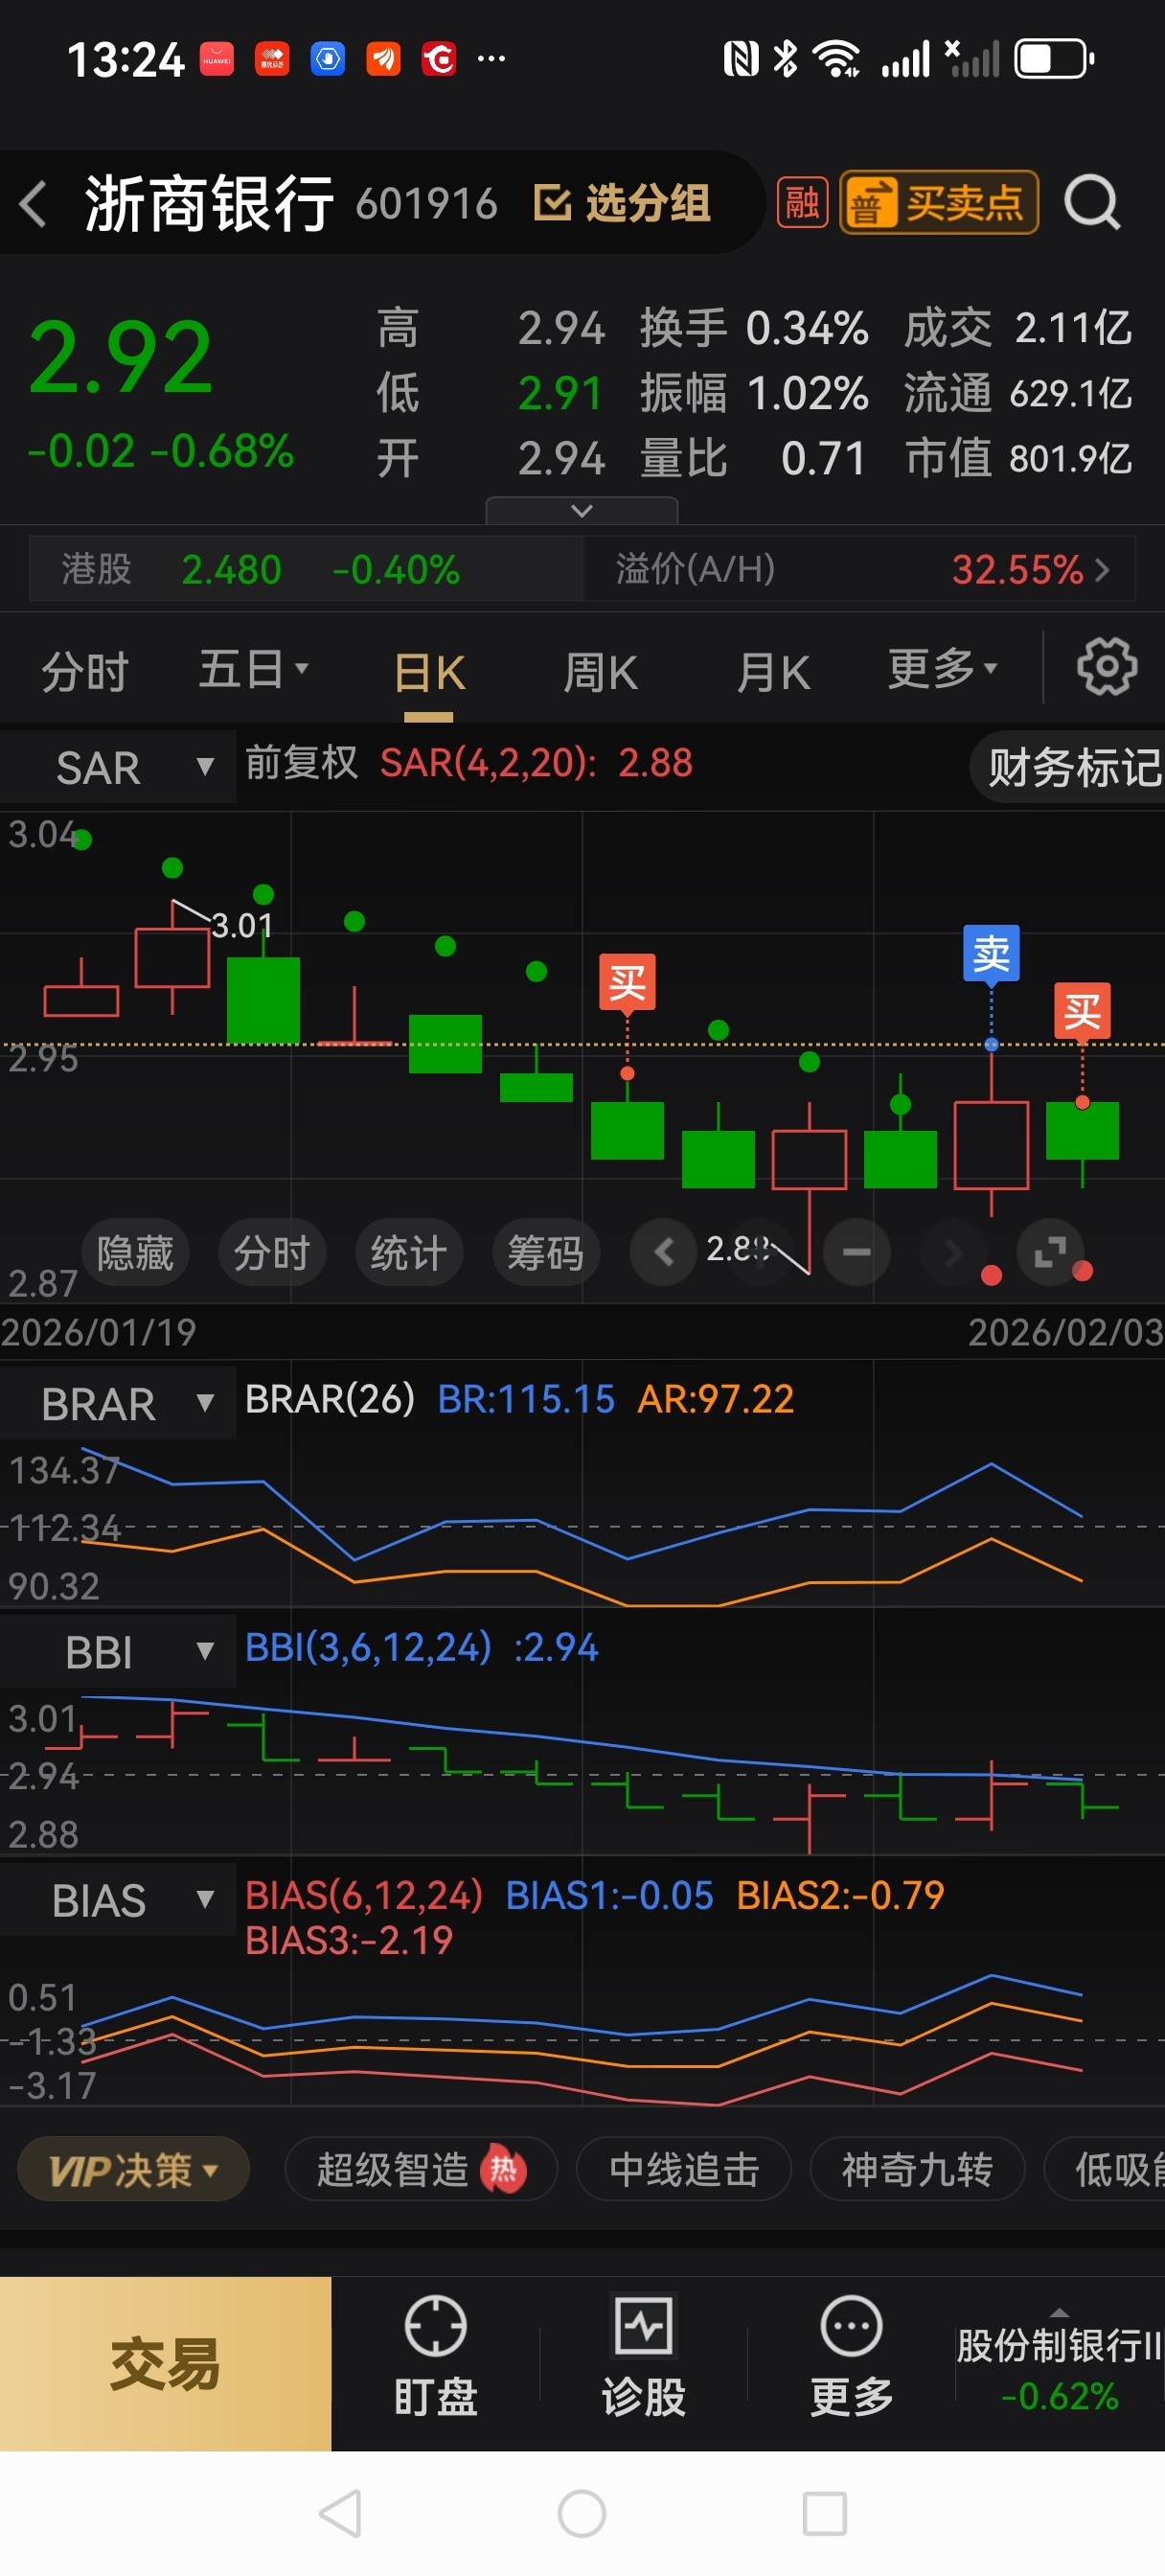The height and width of the screenshot is (2576, 1165).
Task: Open the 买卖点 buy-sell points badge
Action: 938,203
